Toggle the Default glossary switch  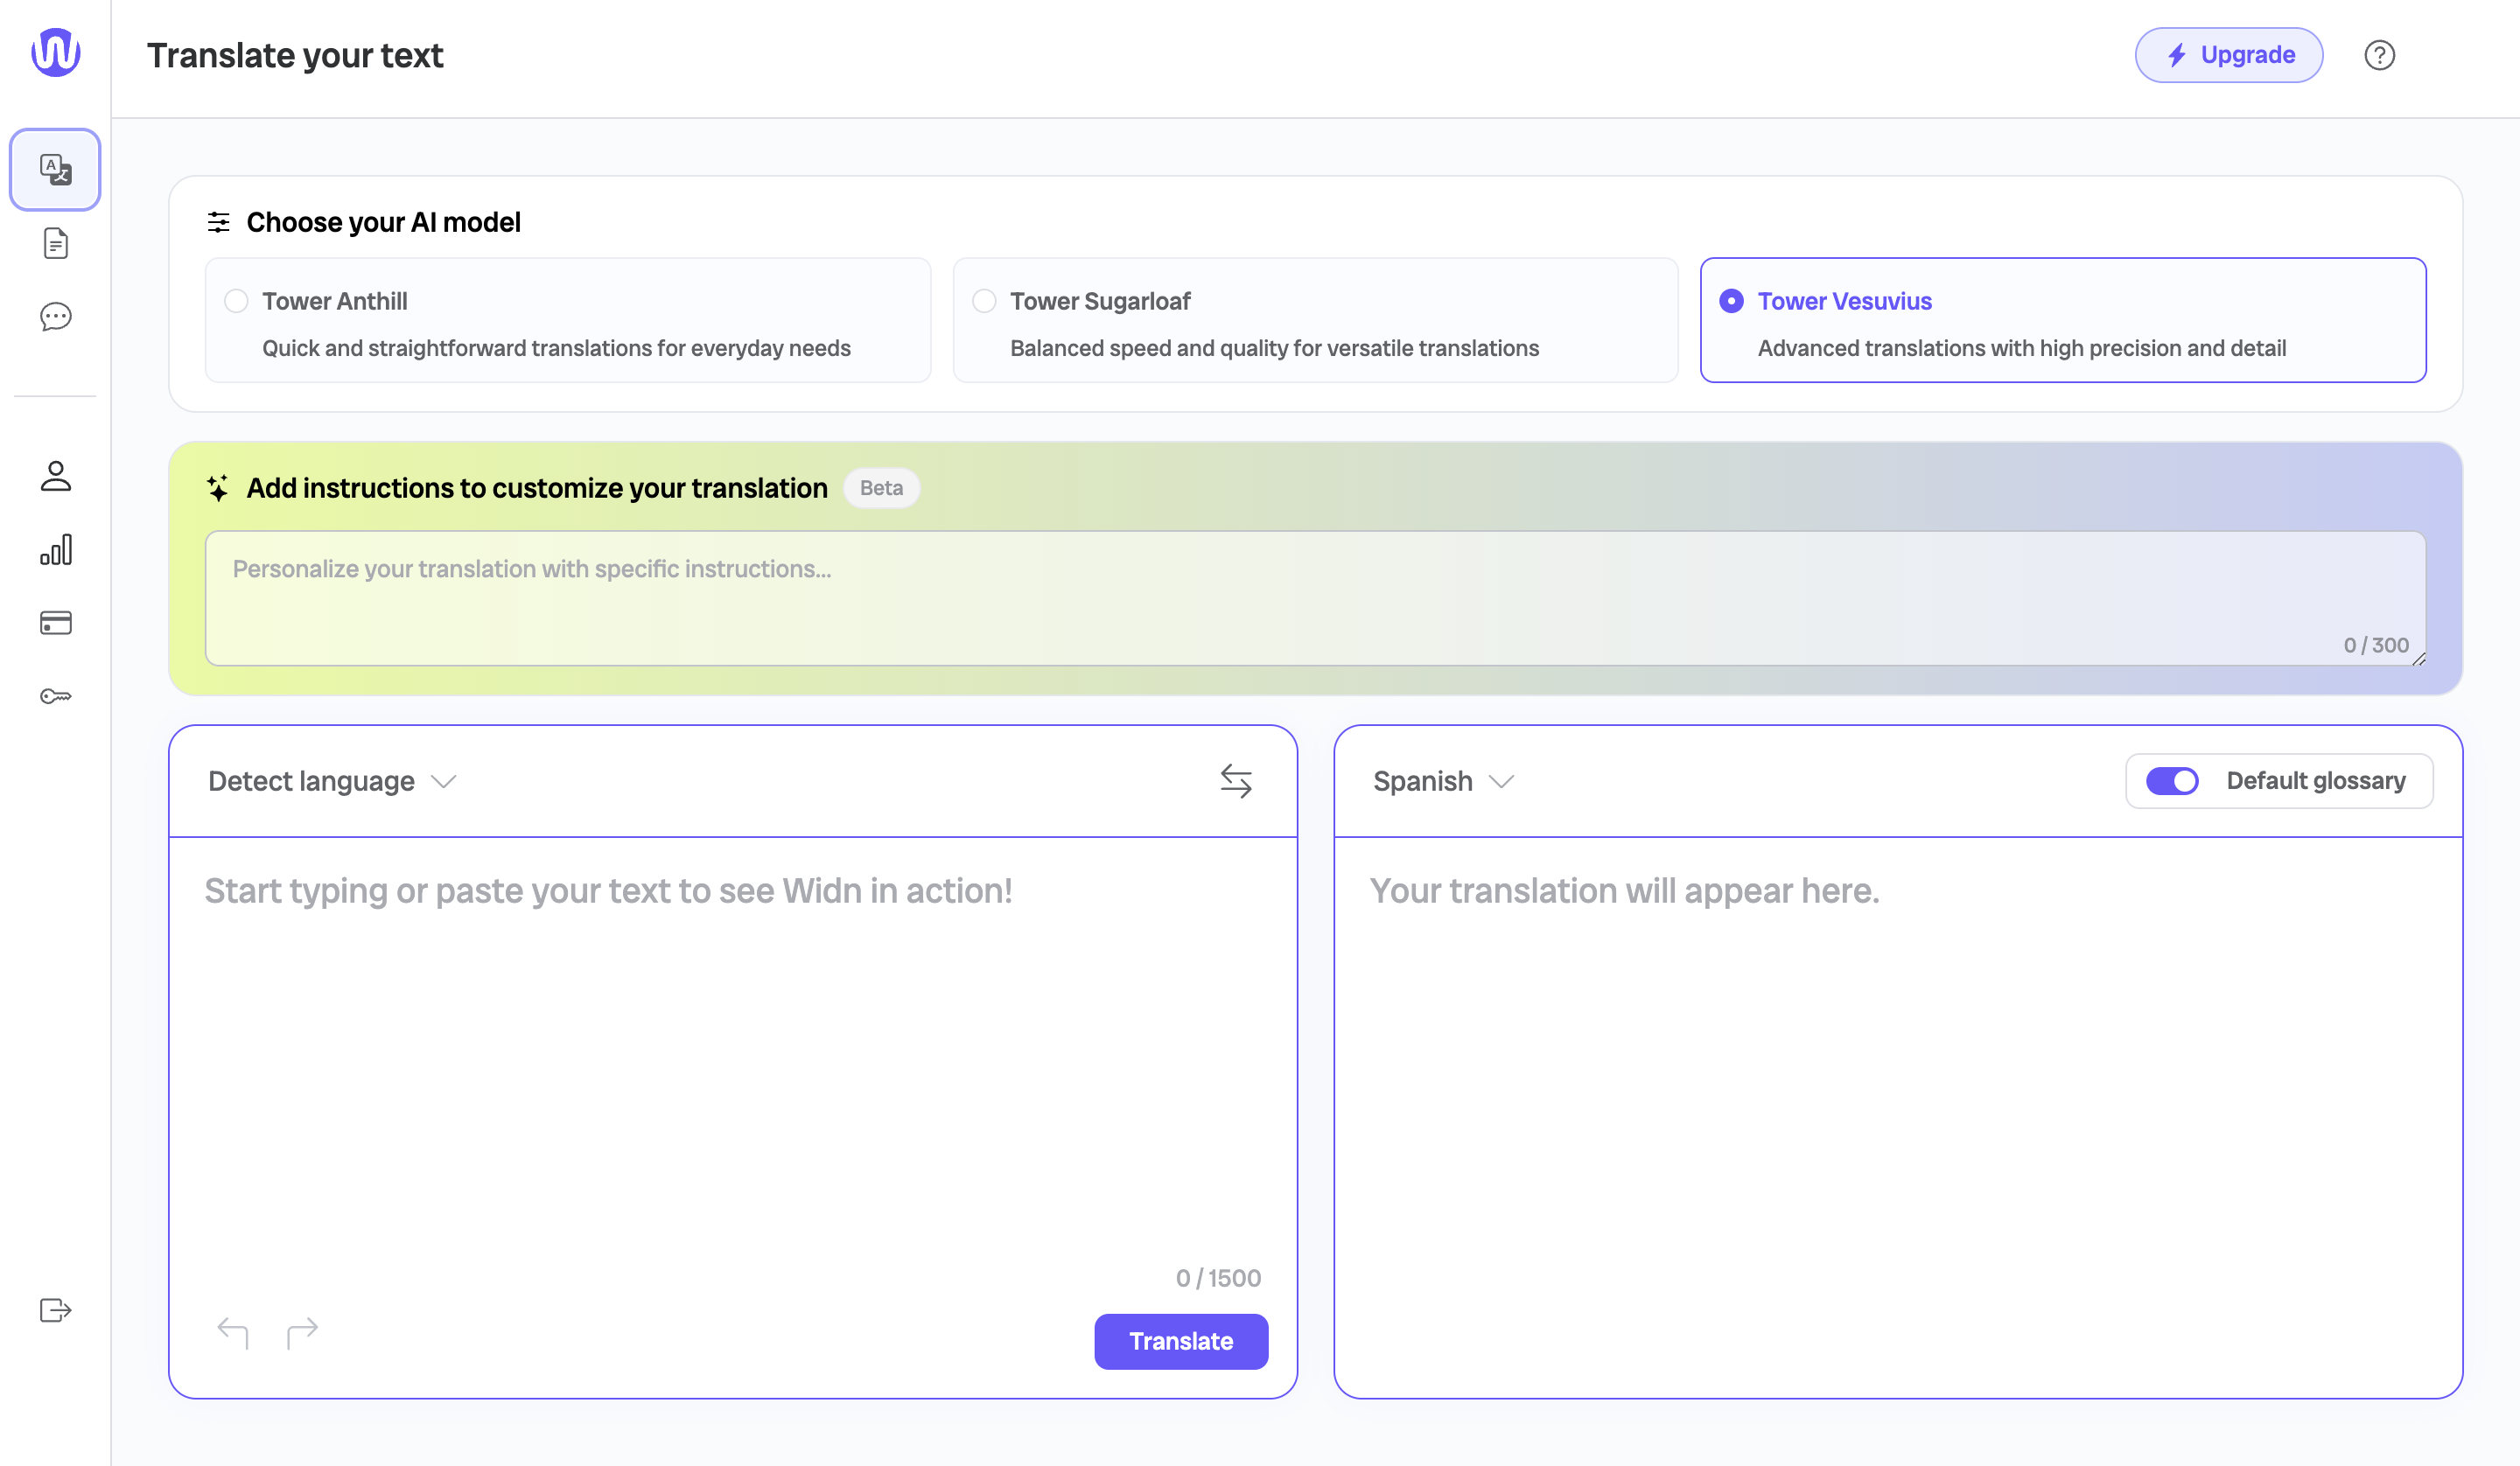tap(2172, 781)
